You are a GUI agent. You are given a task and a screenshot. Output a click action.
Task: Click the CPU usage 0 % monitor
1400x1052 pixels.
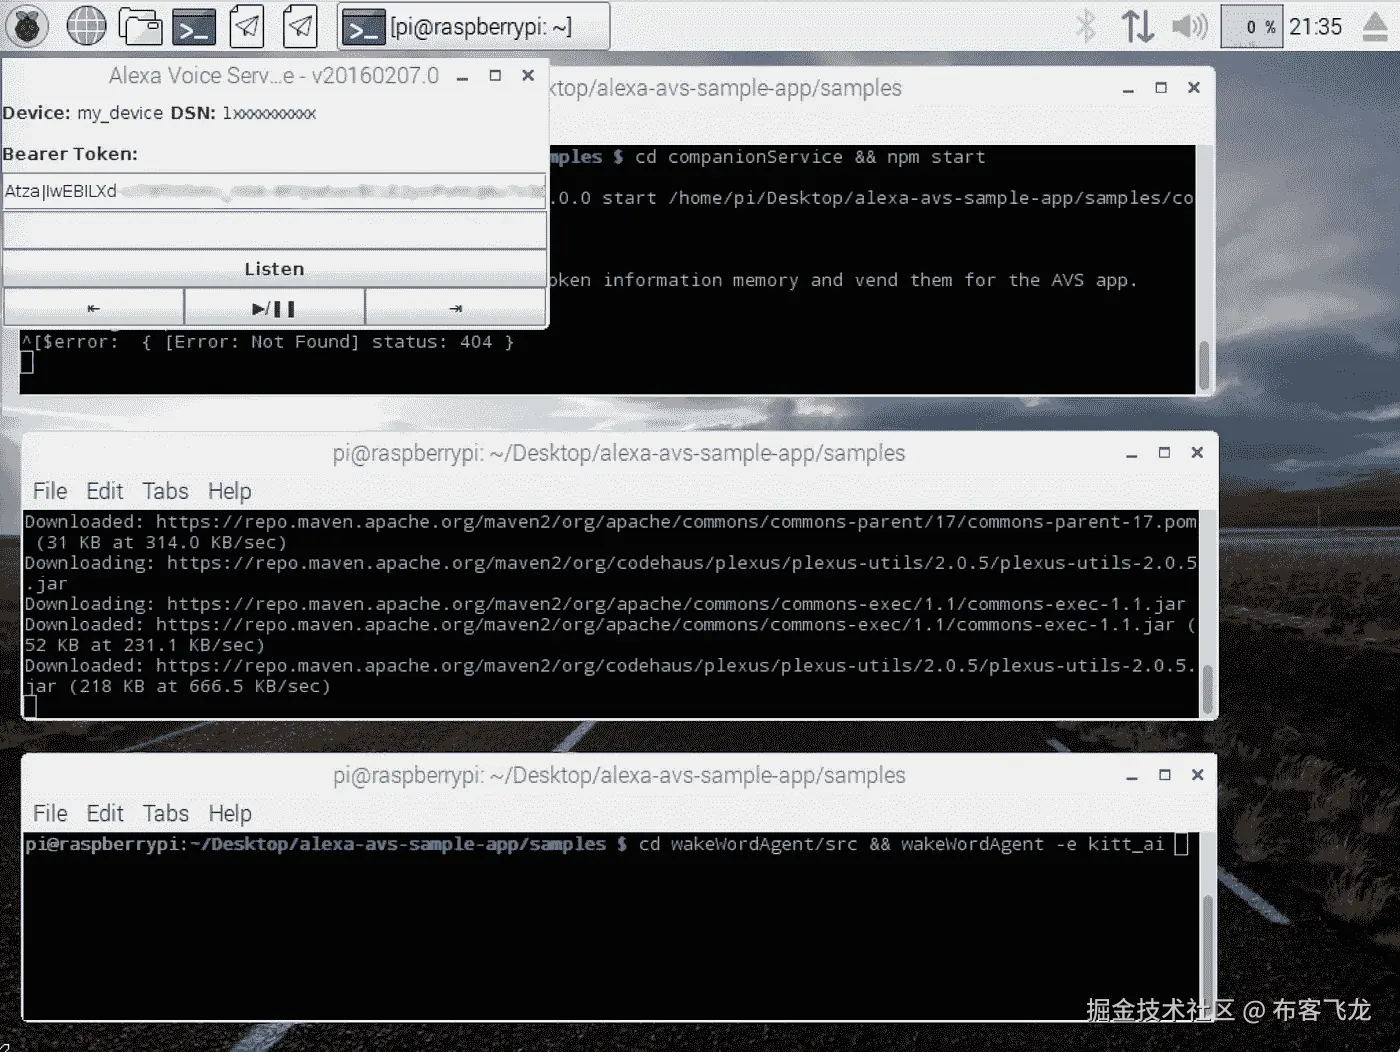[x=1252, y=27]
